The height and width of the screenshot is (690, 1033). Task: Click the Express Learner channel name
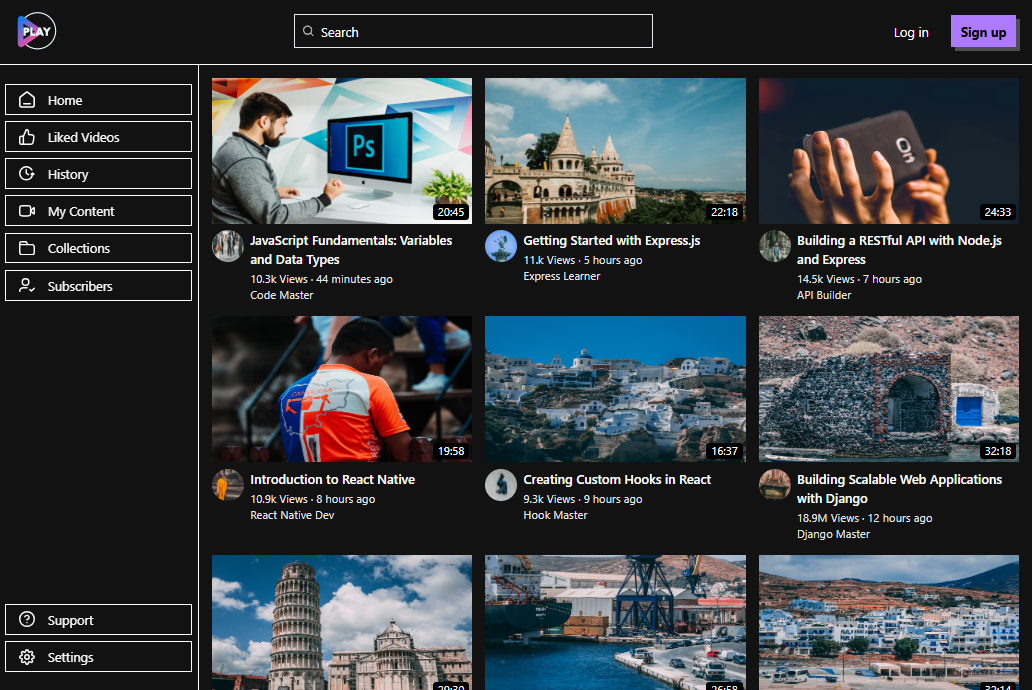pos(561,276)
